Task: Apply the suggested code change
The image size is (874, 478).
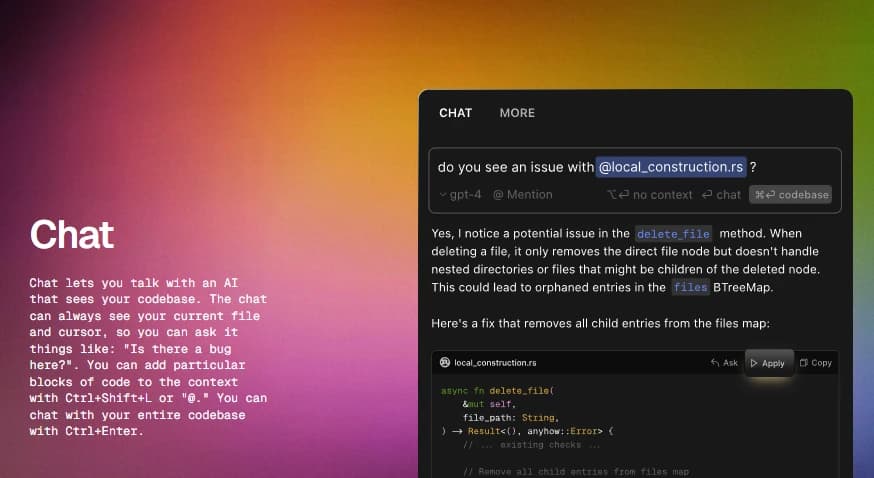Action: tap(769, 363)
